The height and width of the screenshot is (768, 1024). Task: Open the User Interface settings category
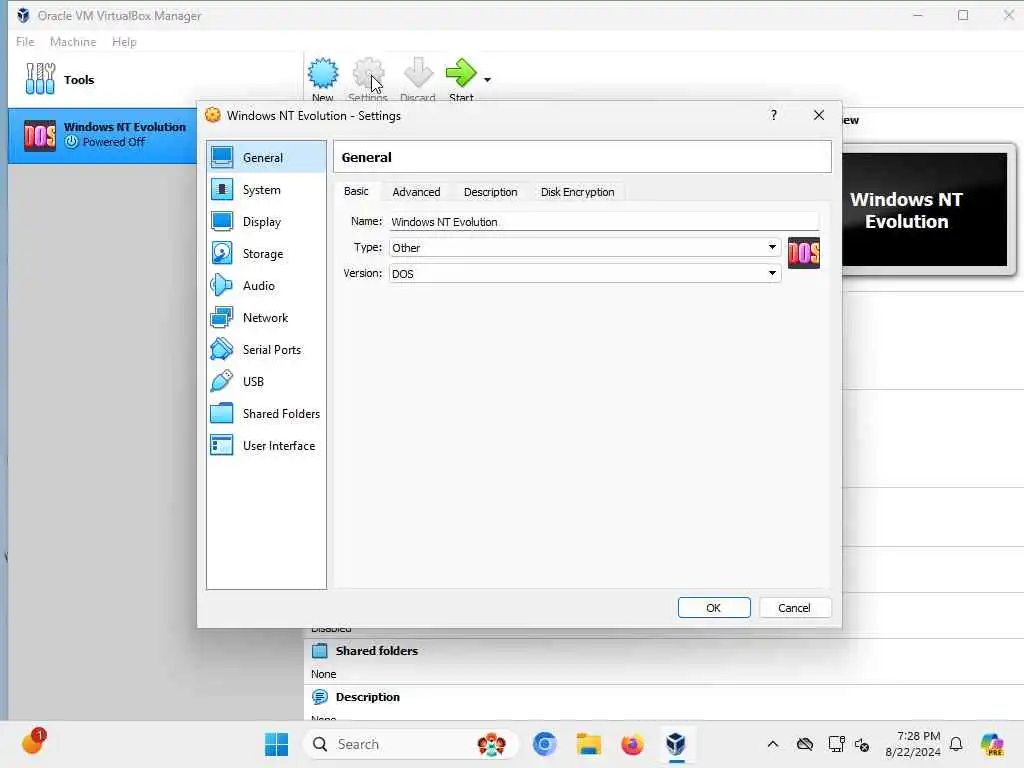click(266, 445)
